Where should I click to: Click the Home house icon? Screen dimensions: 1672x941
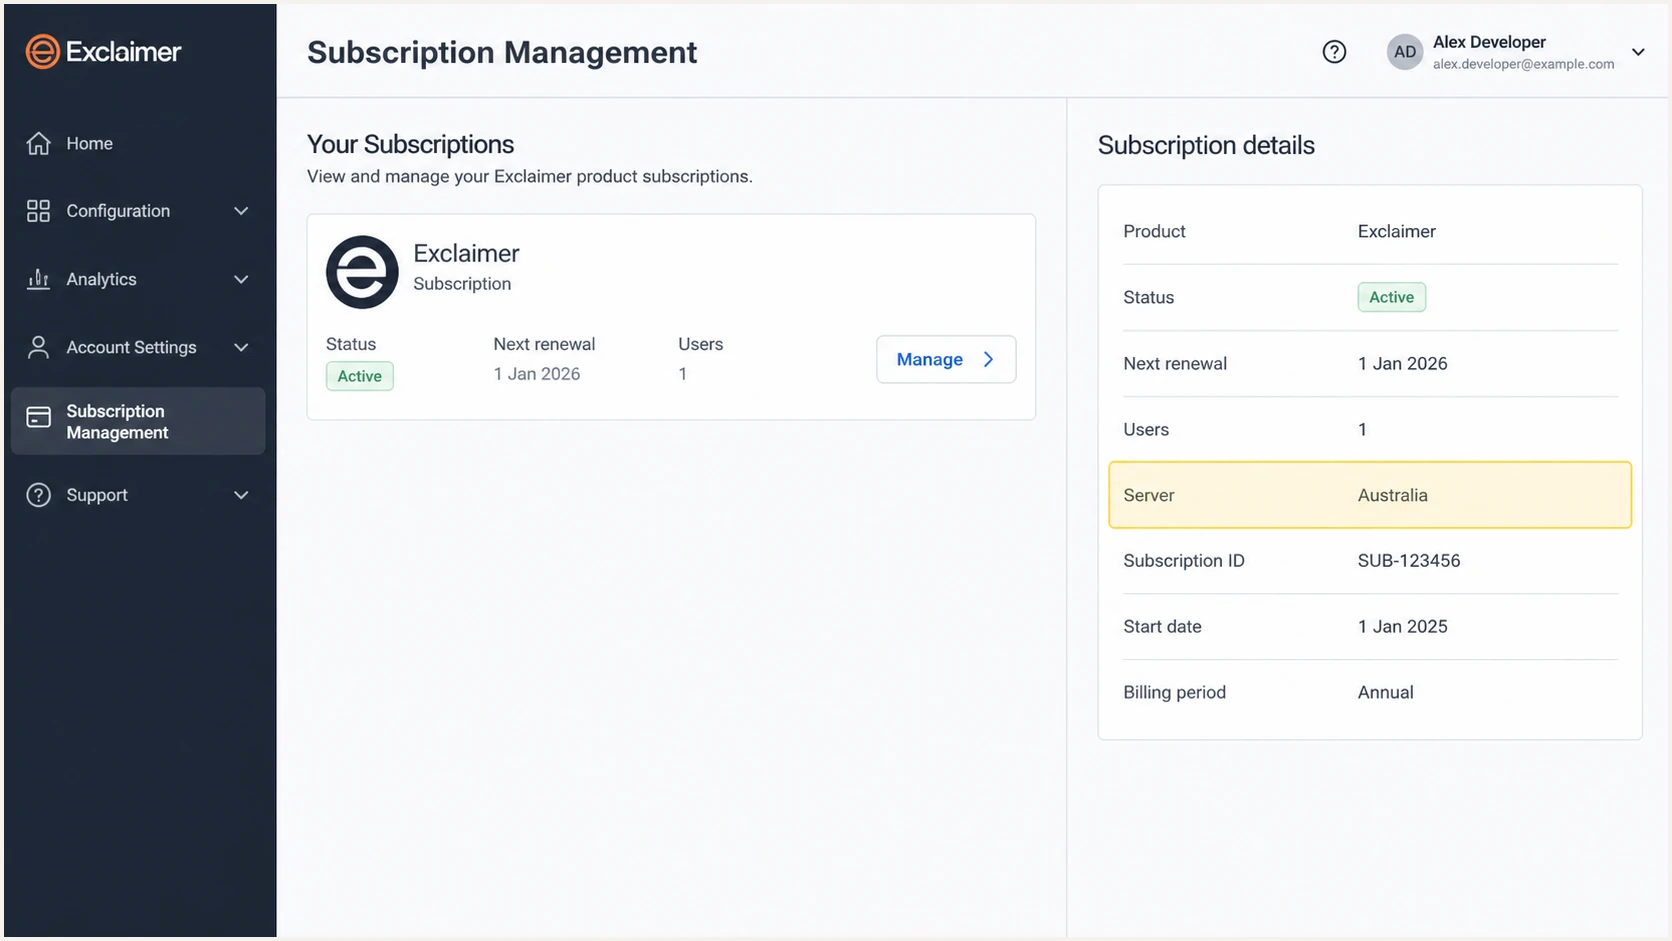(38, 144)
